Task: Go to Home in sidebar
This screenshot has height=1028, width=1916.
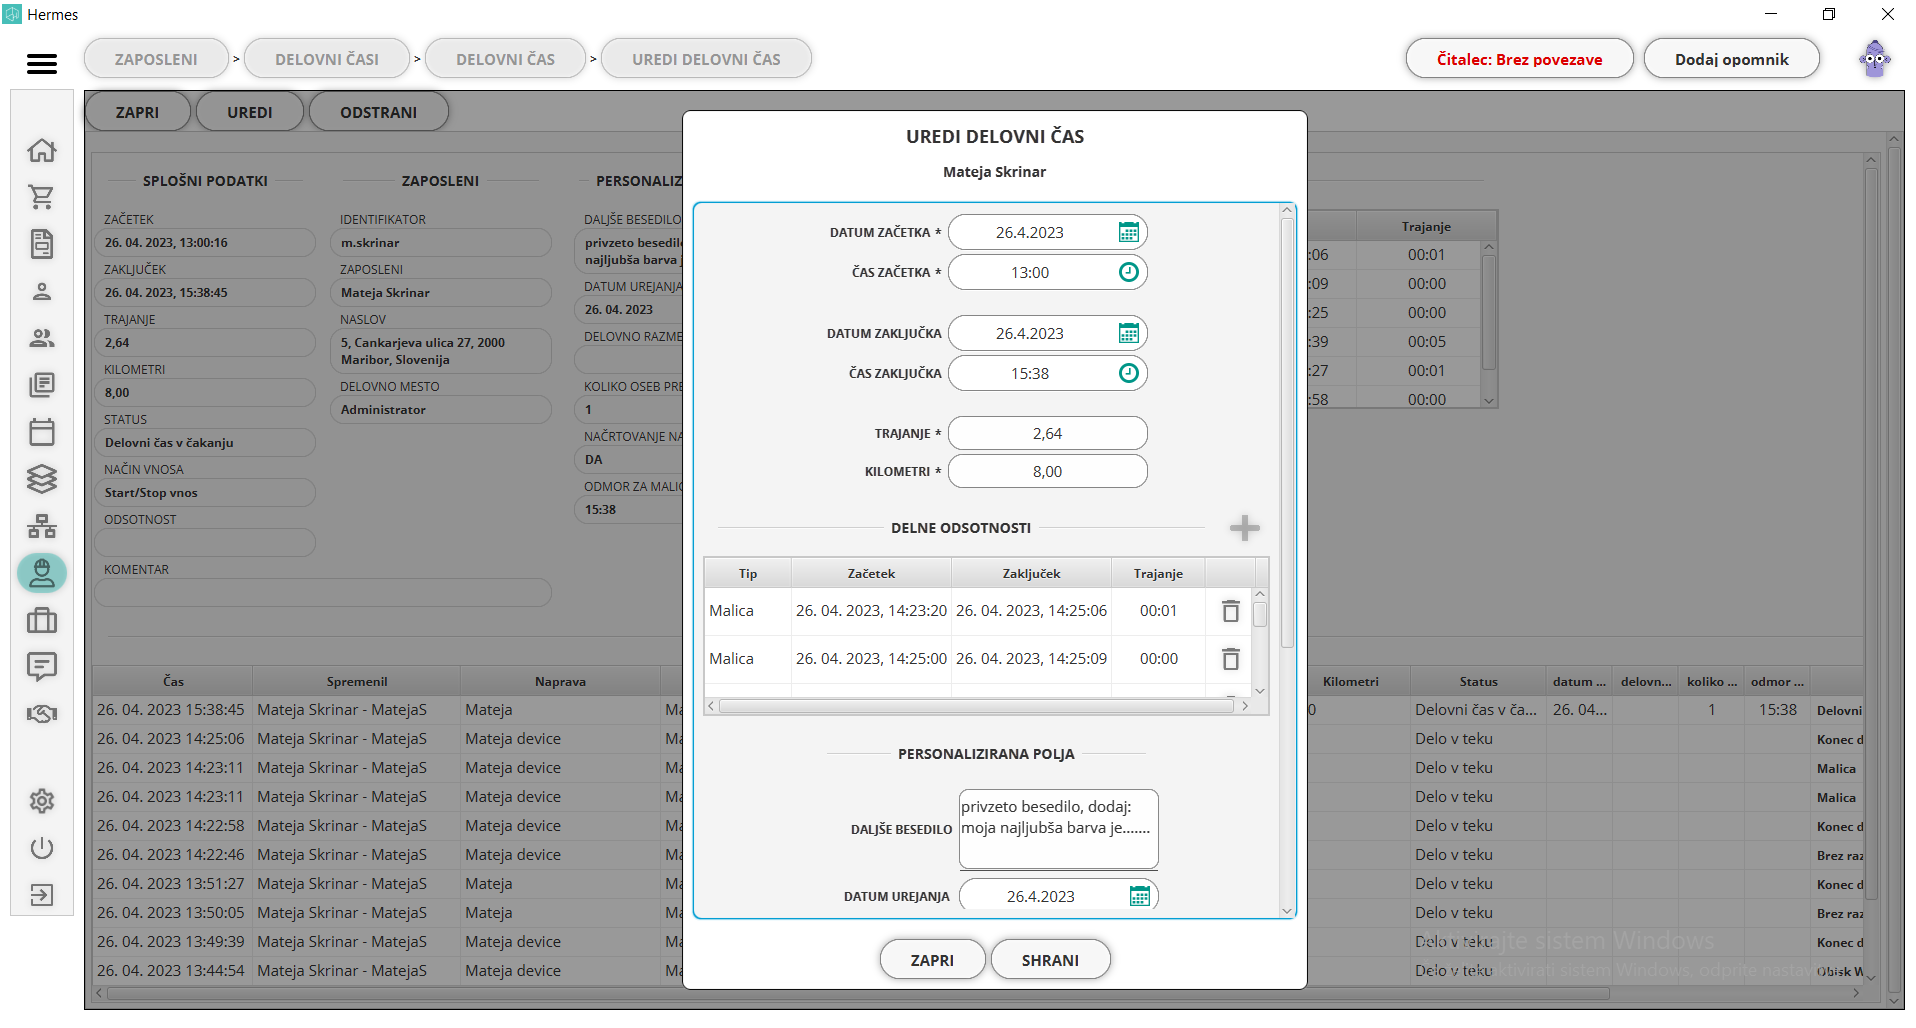Action: [42, 150]
